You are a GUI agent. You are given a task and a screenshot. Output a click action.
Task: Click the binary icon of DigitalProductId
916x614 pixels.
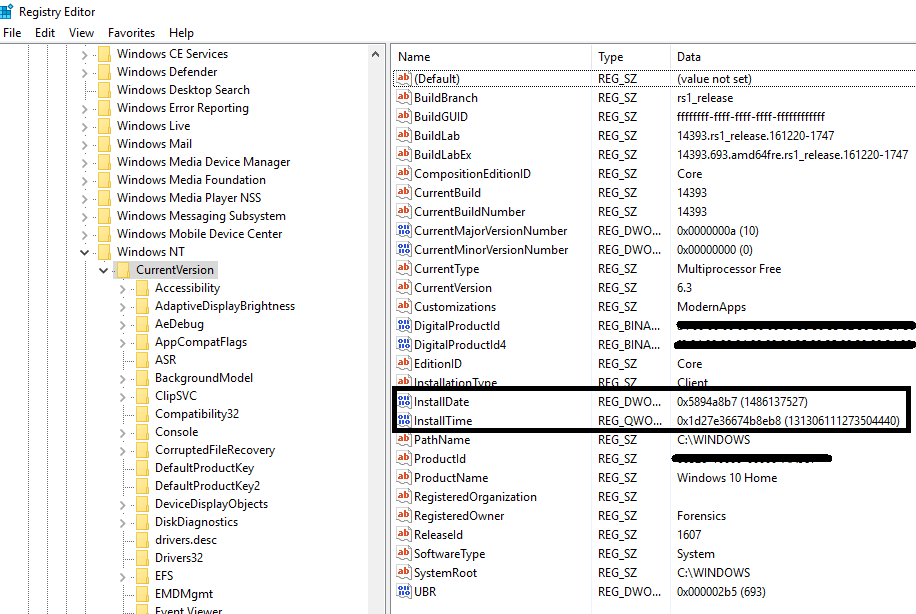404,325
